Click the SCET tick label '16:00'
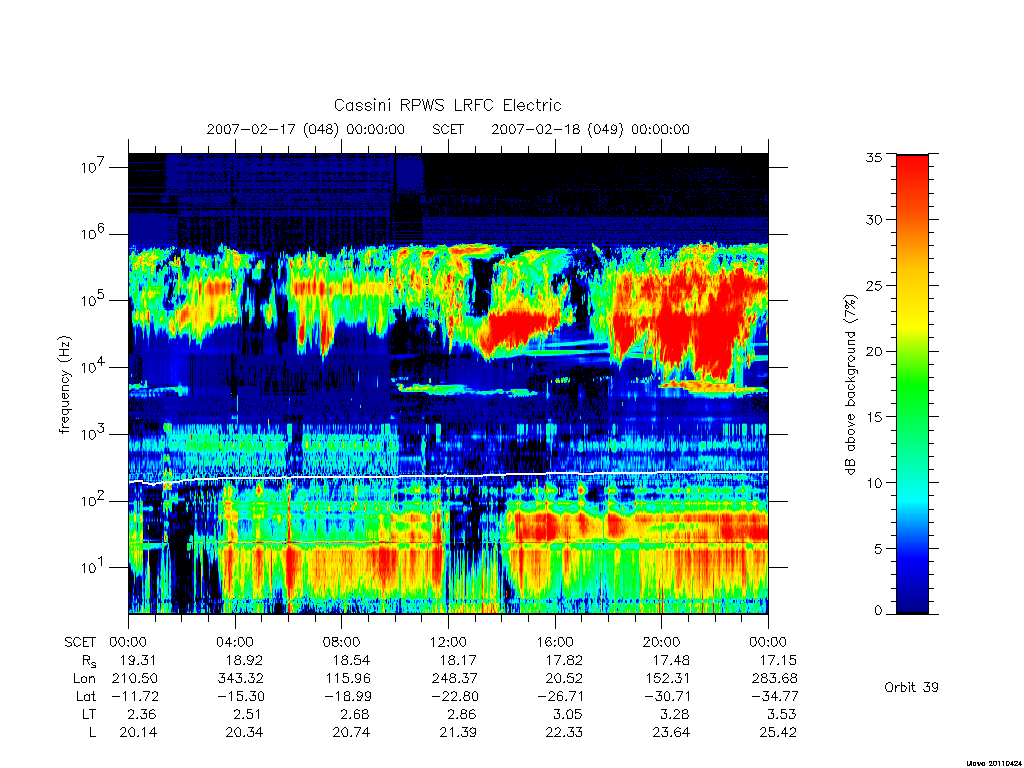1024x768 pixels. pos(554,643)
